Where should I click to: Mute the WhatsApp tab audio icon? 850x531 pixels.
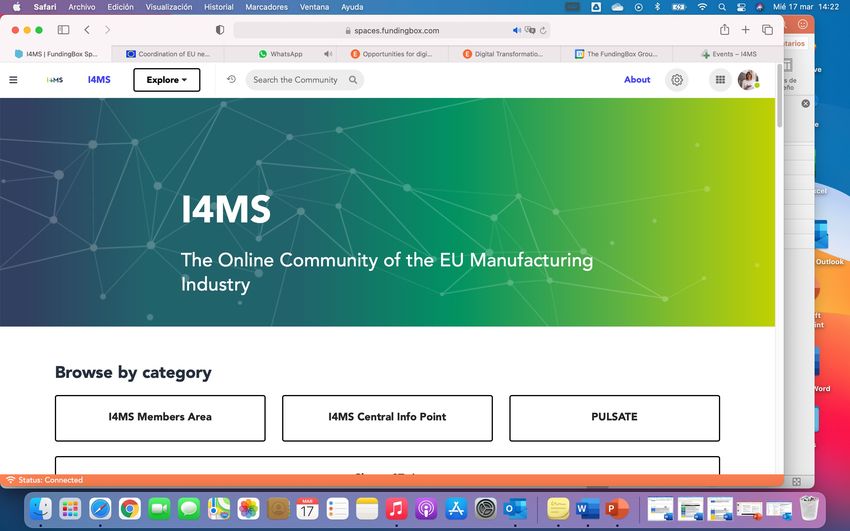[x=327, y=54]
